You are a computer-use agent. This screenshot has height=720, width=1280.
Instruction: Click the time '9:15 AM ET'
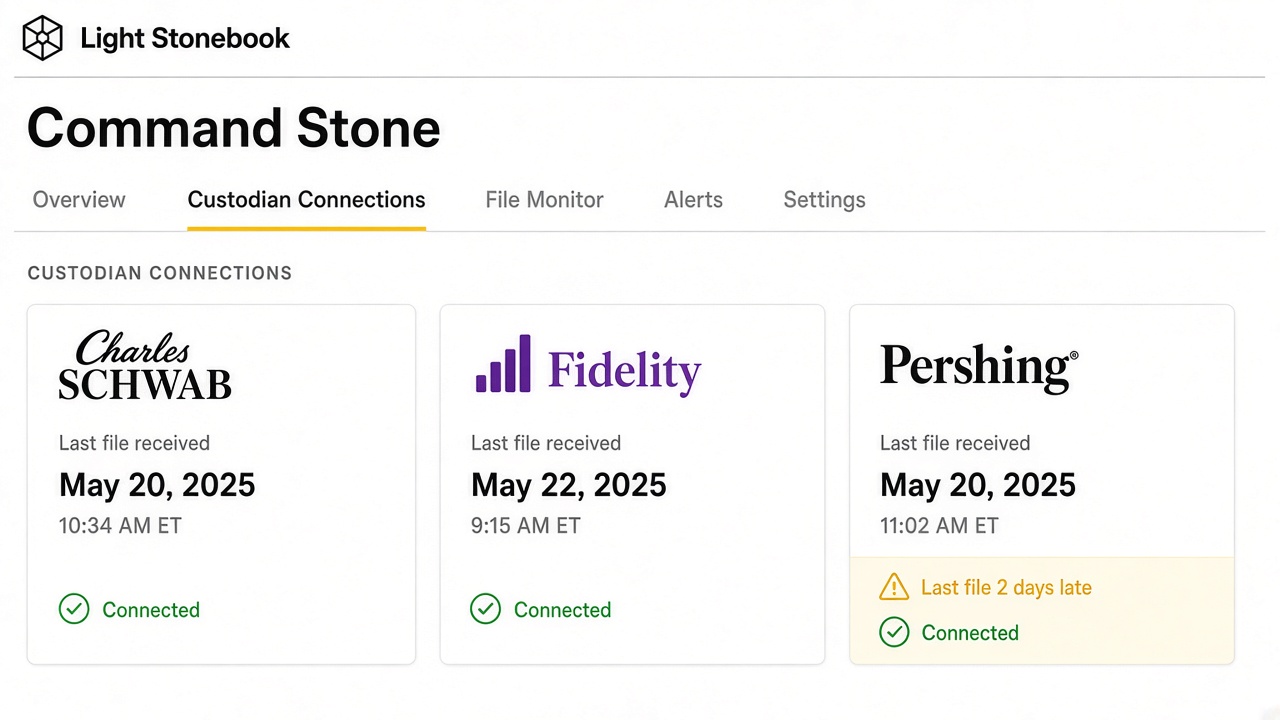coord(526,526)
